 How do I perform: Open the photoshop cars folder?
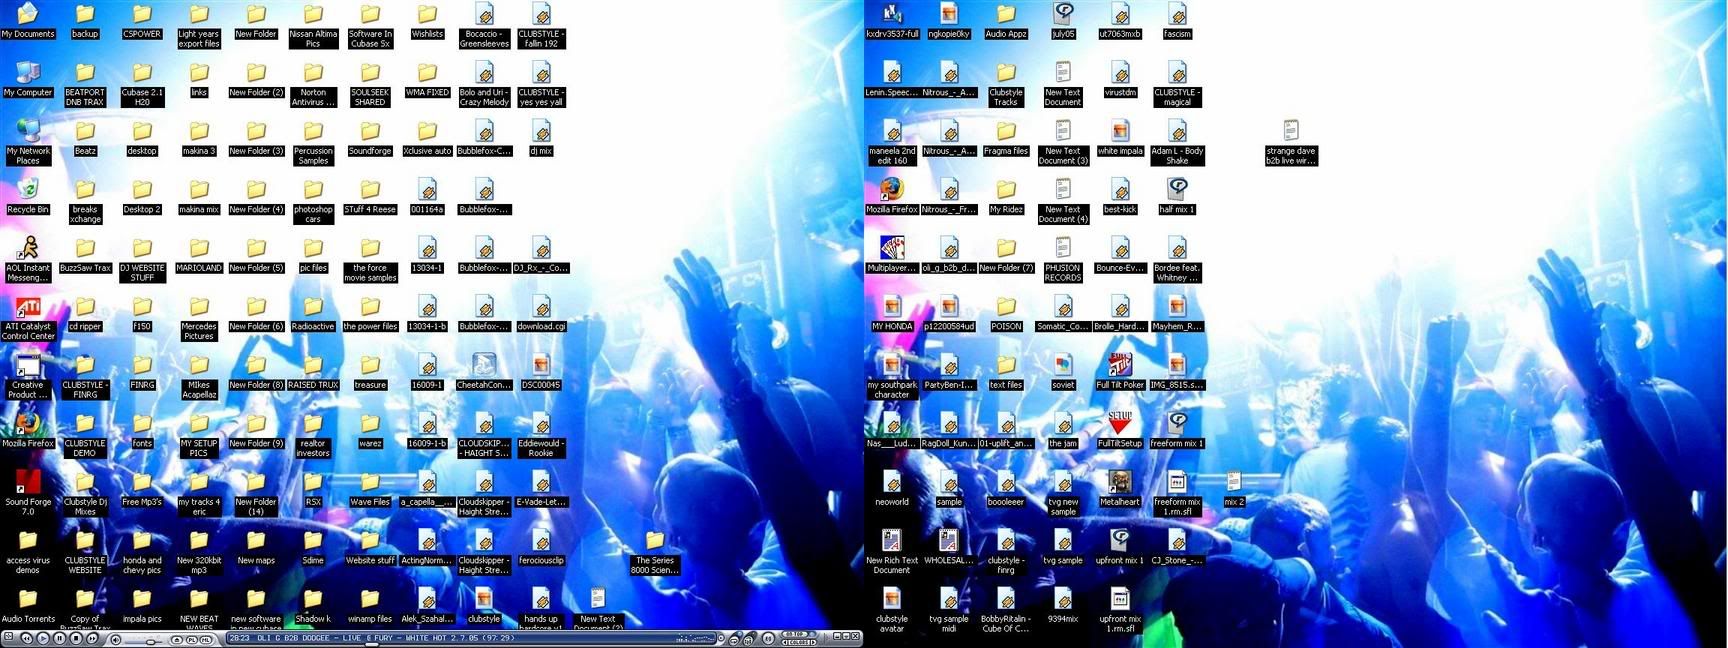point(313,201)
